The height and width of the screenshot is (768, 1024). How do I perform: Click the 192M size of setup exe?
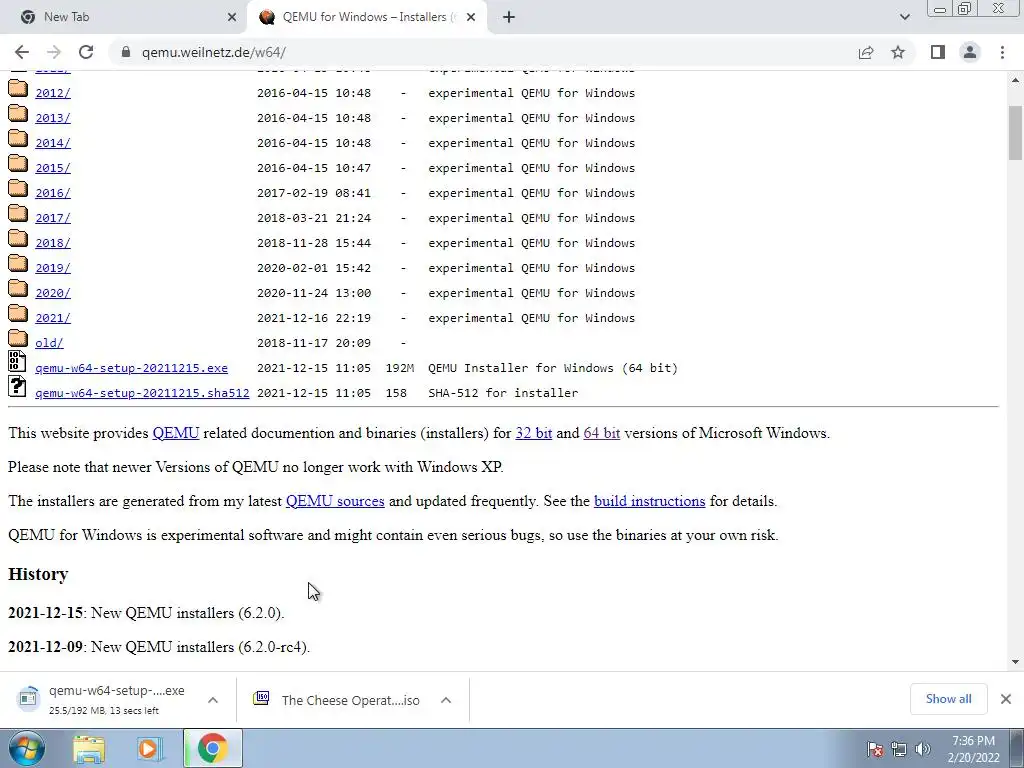400,368
